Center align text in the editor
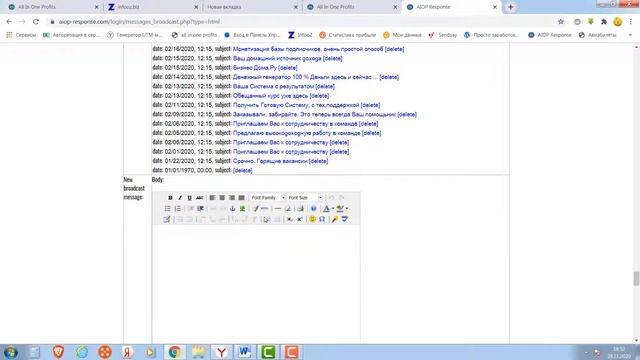 click(222, 198)
